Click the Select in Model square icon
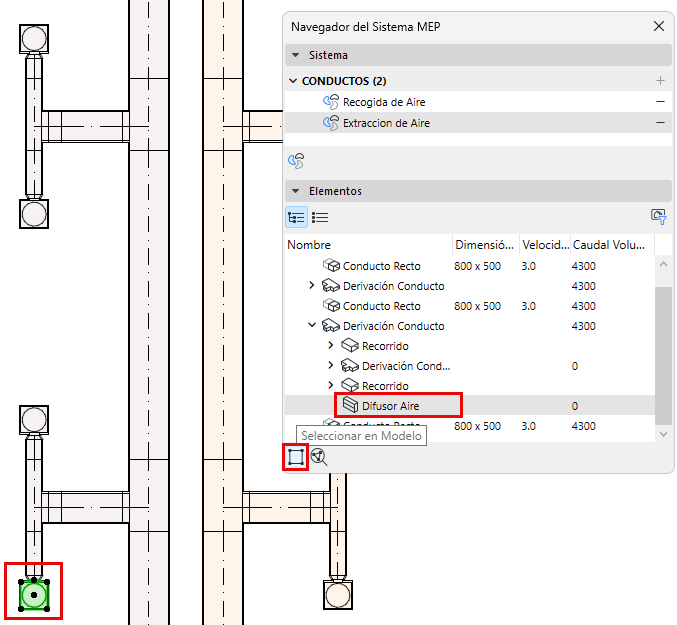Viewport: 677px width, 625px height. tap(296, 457)
